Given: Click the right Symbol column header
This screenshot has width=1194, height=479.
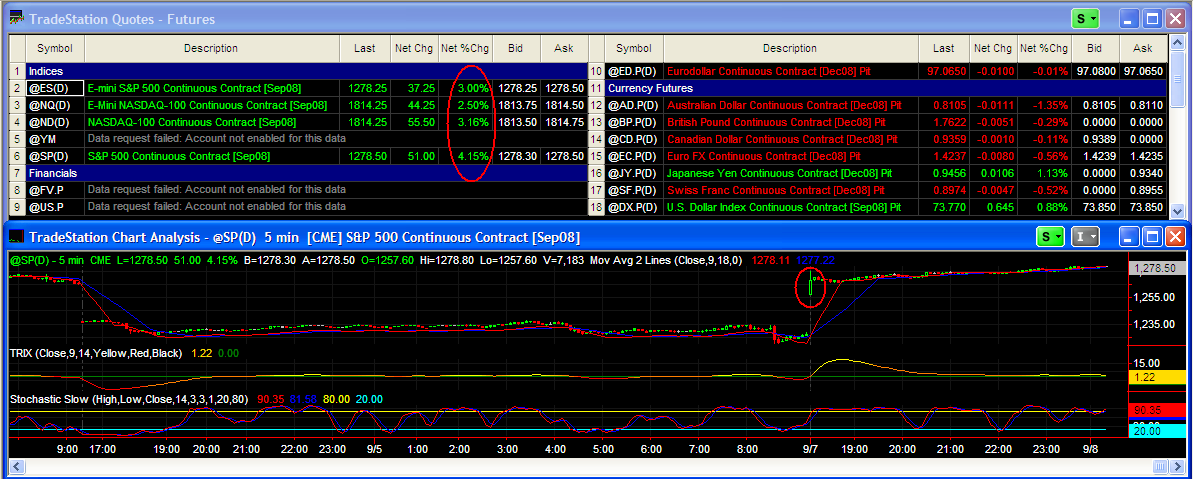Looking at the screenshot, I should pos(634,49).
